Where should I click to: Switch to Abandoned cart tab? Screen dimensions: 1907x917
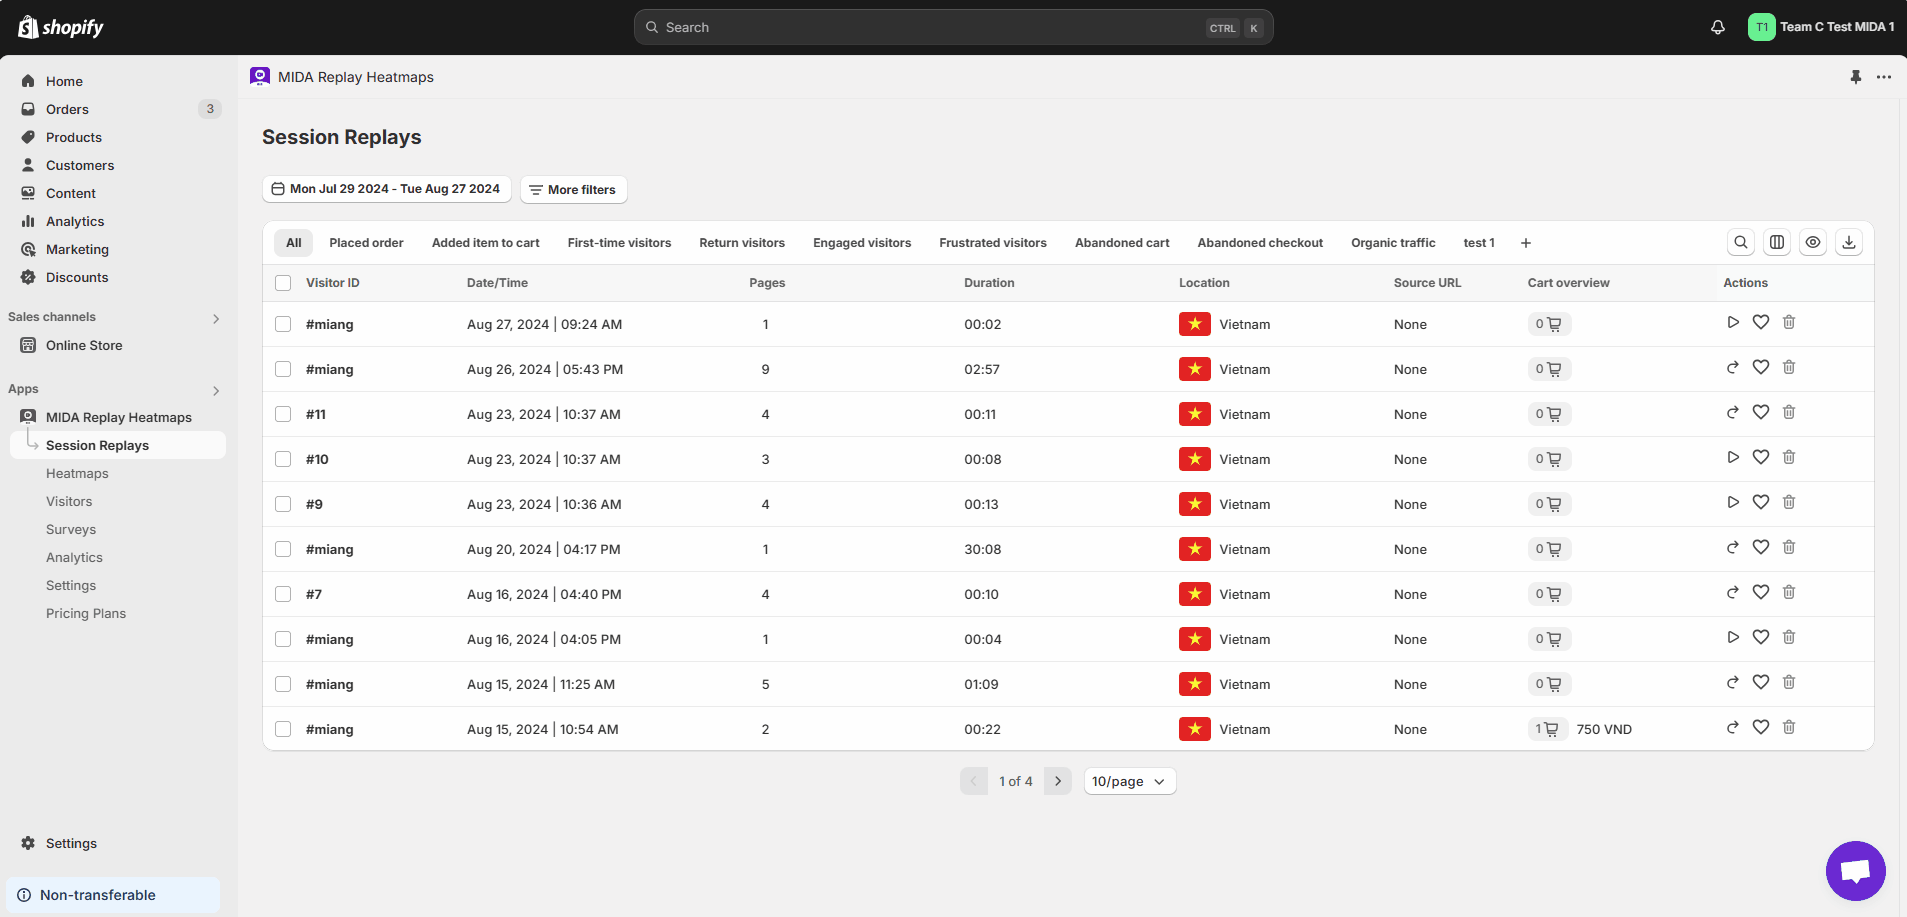pos(1121,243)
